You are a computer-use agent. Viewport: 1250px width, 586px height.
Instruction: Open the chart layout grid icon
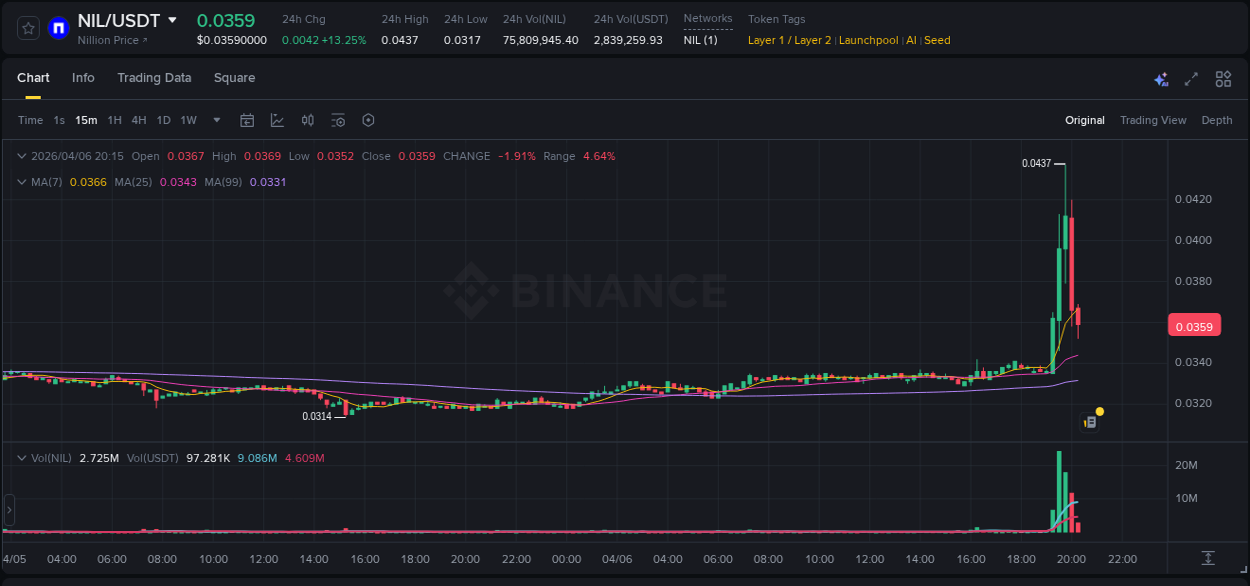[x=1223, y=79]
